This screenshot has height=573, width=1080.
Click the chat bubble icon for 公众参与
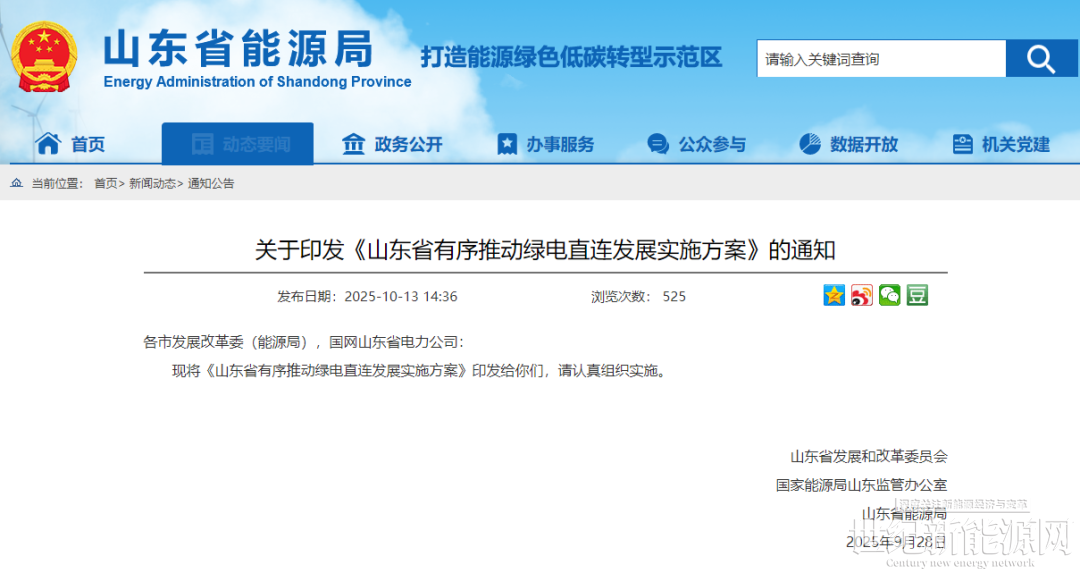coord(657,144)
